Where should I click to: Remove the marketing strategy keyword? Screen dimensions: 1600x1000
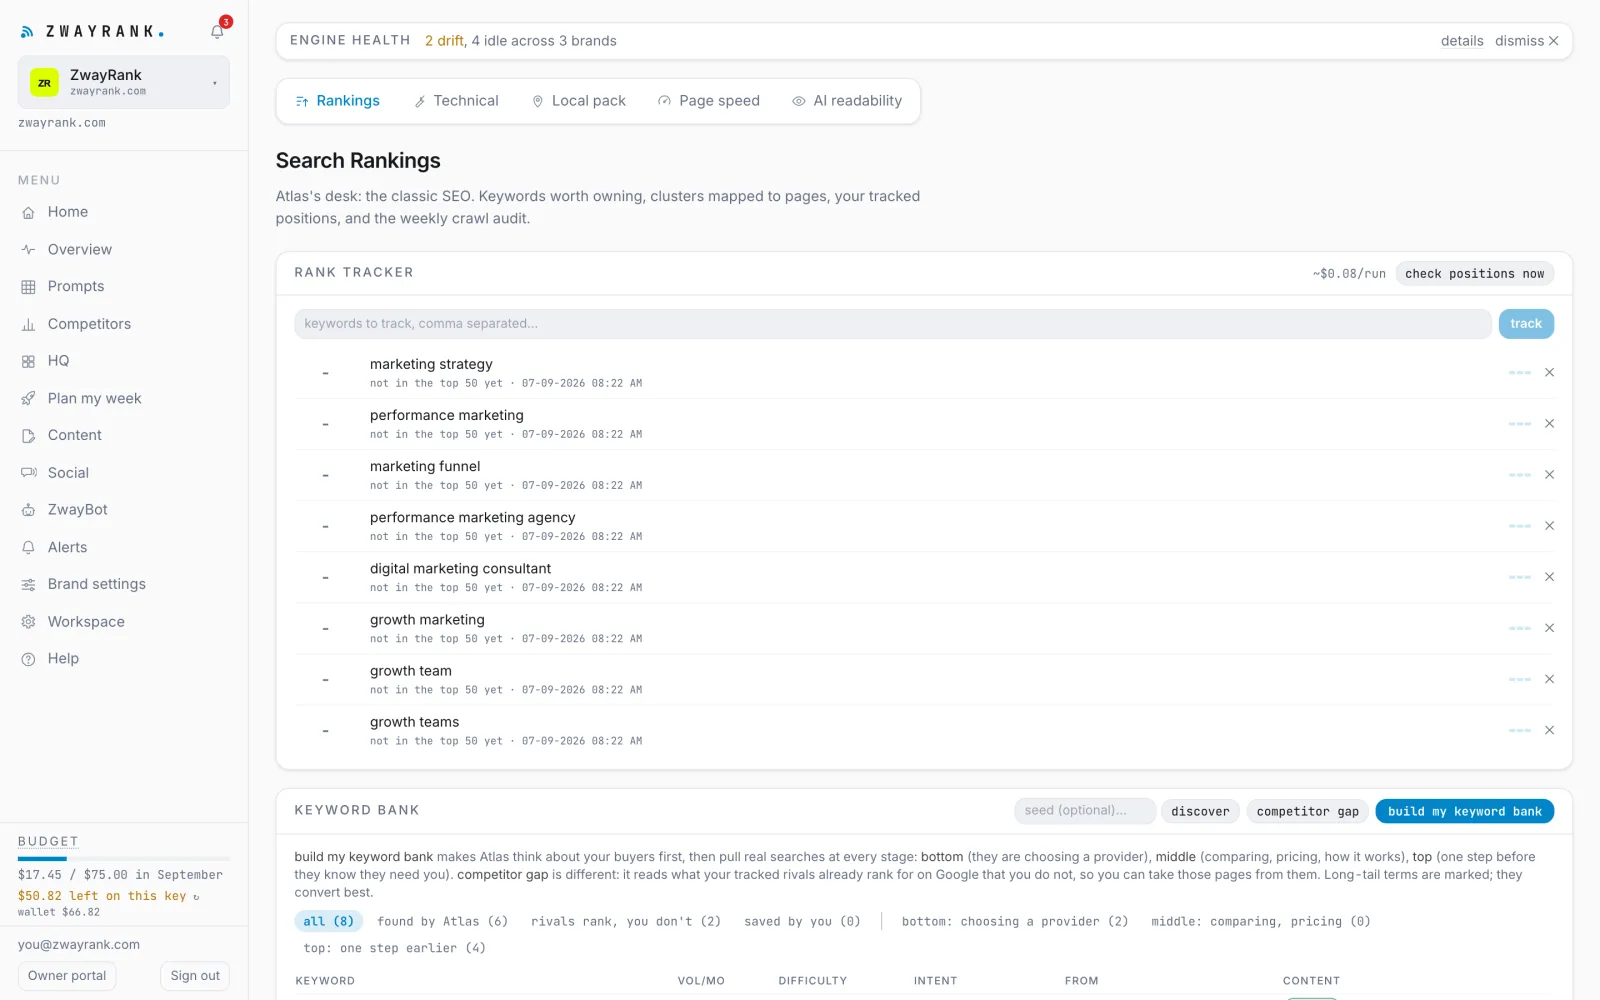1549,373
